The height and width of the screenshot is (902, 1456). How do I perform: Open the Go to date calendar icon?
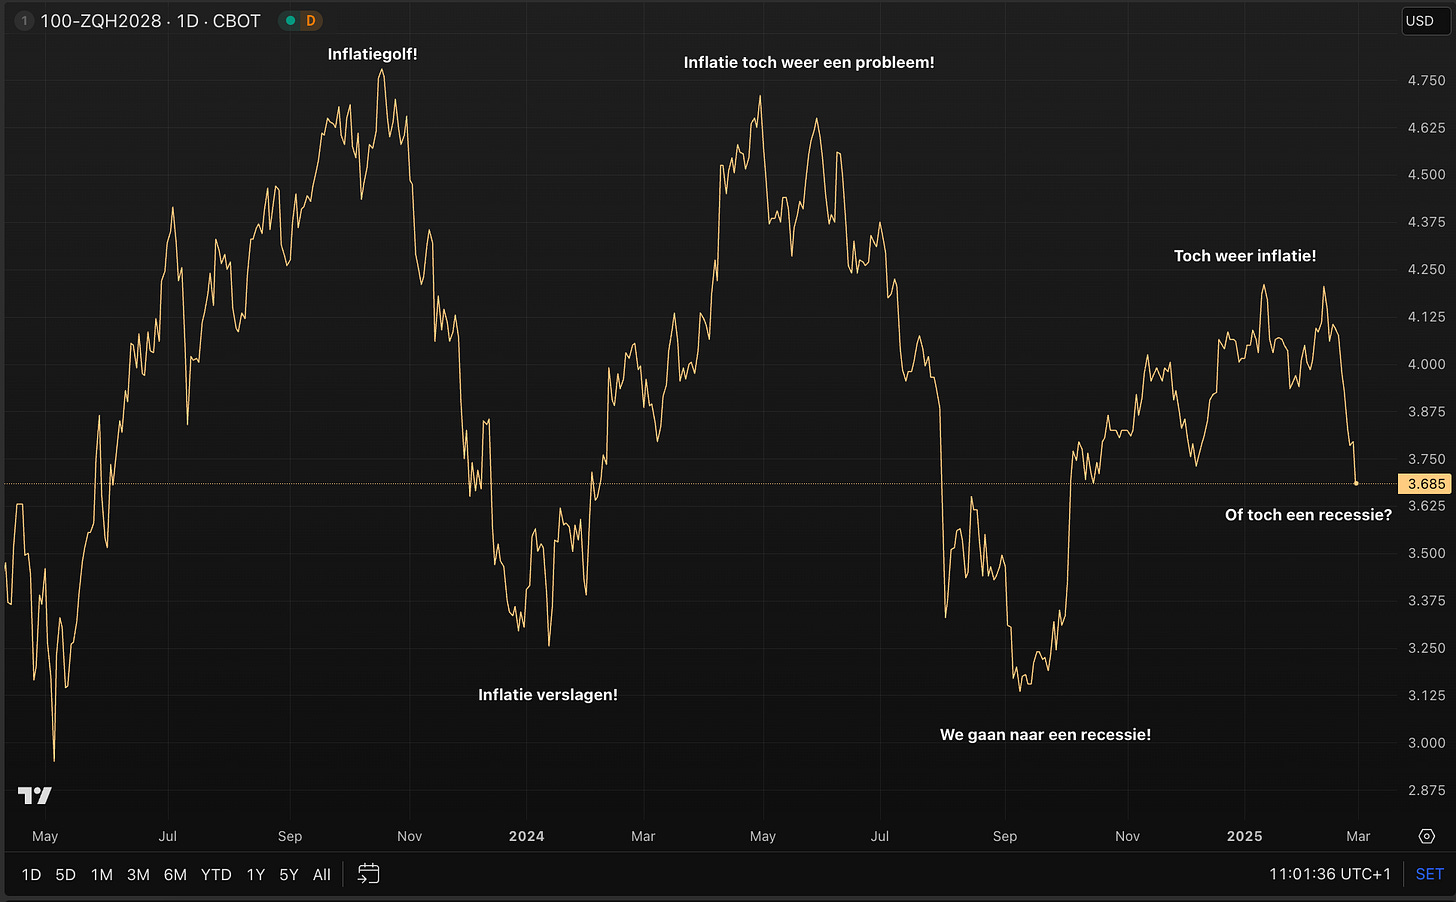[368, 874]
